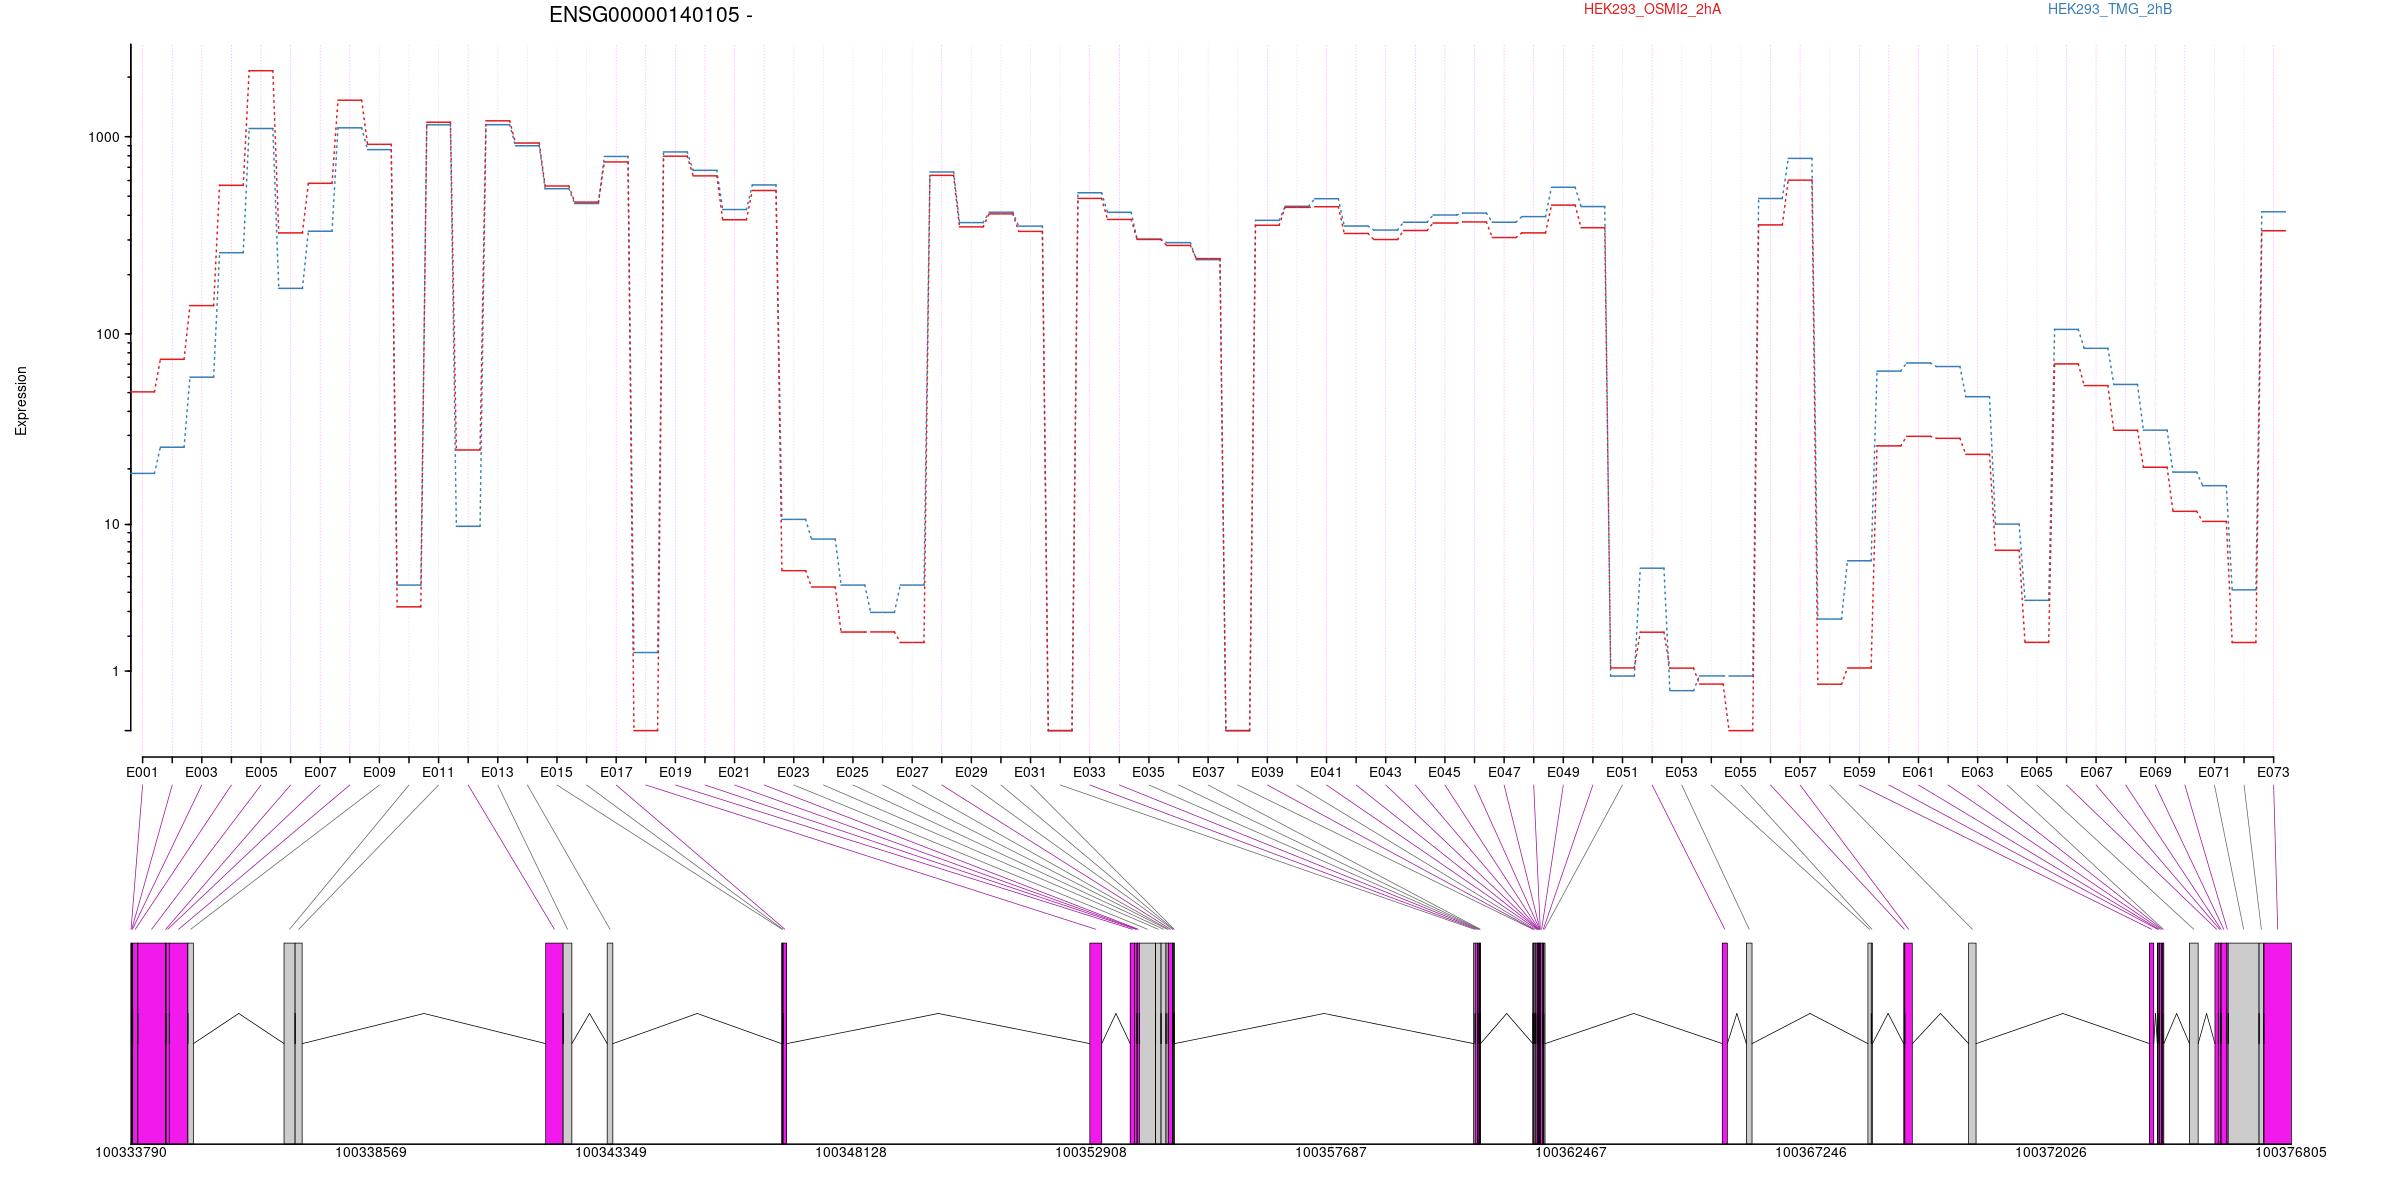The image size is (2400, 1200).
Task: Click exon bin label E029
Action: tap(971, 772)
